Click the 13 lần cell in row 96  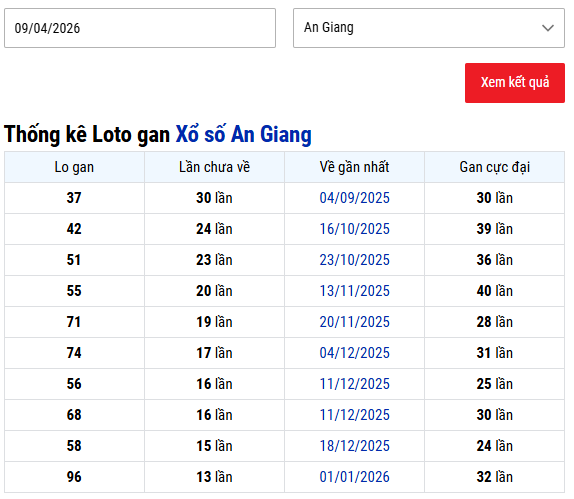(215, 477)
